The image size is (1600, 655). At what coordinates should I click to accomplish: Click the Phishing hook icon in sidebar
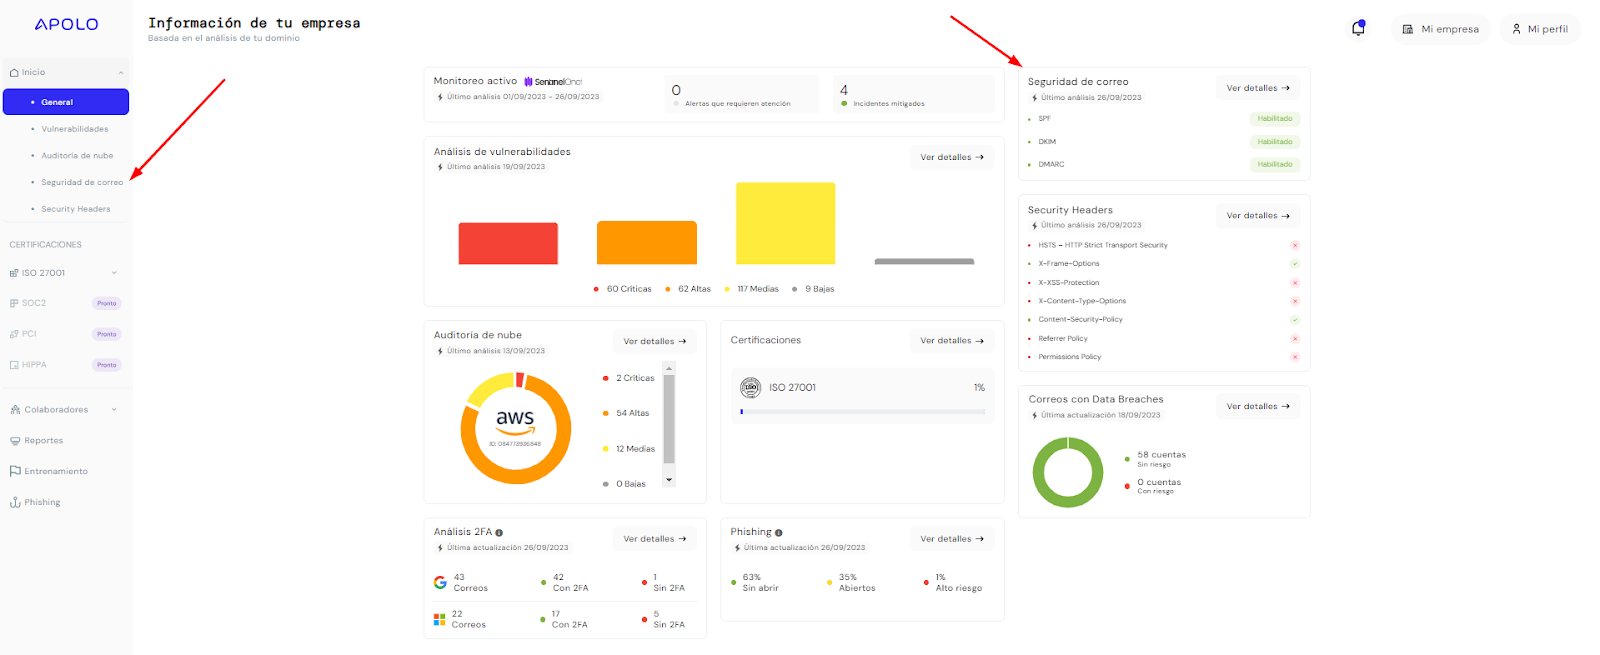[15, 502]
